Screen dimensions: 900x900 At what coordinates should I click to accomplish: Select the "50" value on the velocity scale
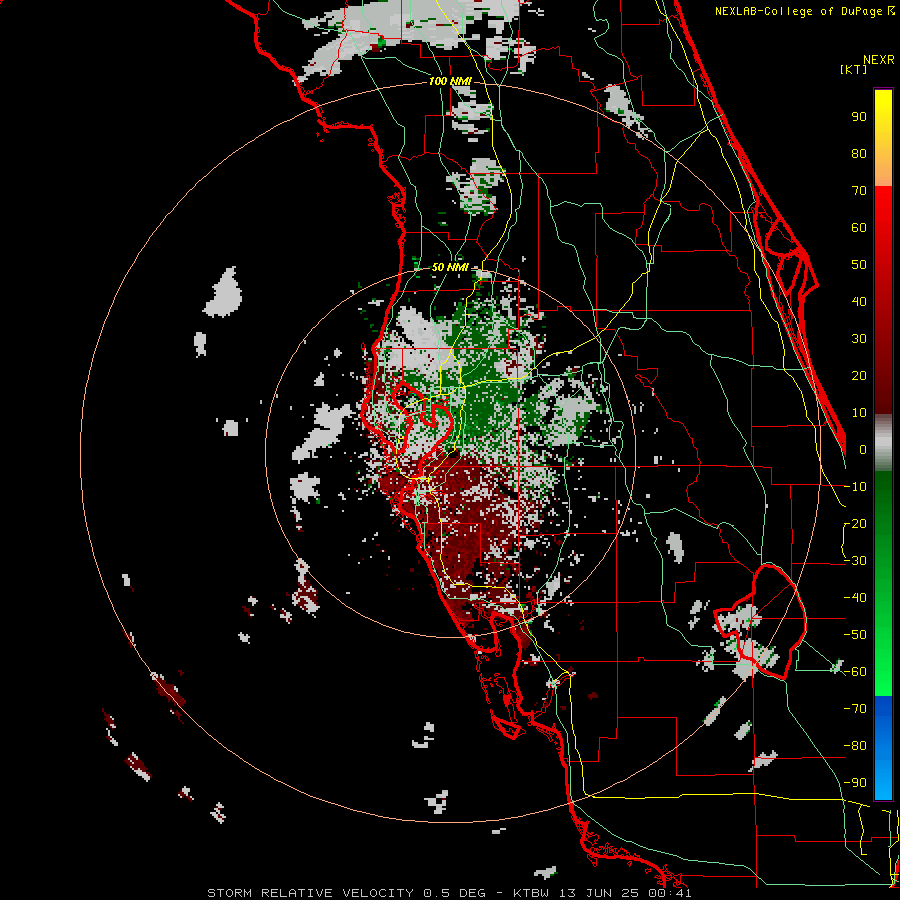click(859, 265)
